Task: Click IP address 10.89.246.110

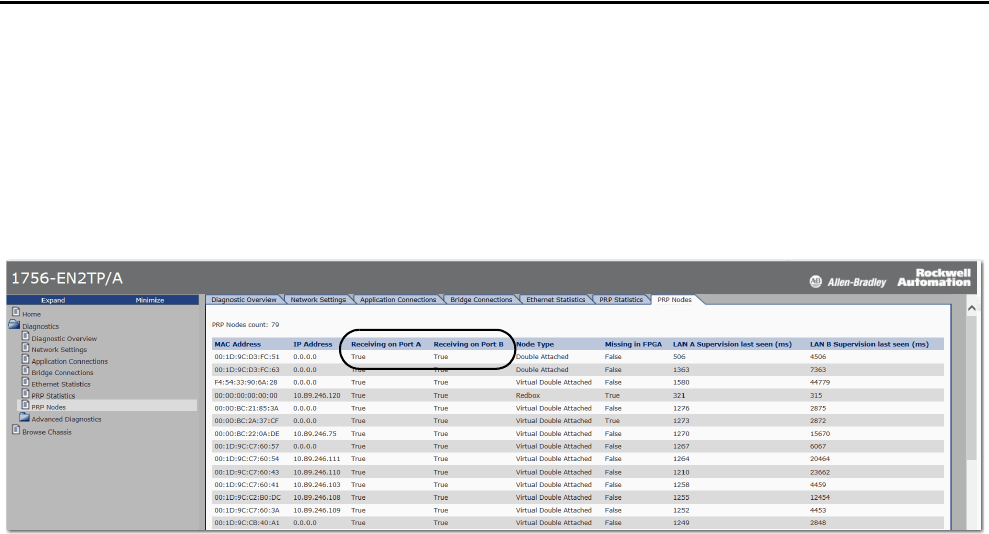Action: pos(317,472)
